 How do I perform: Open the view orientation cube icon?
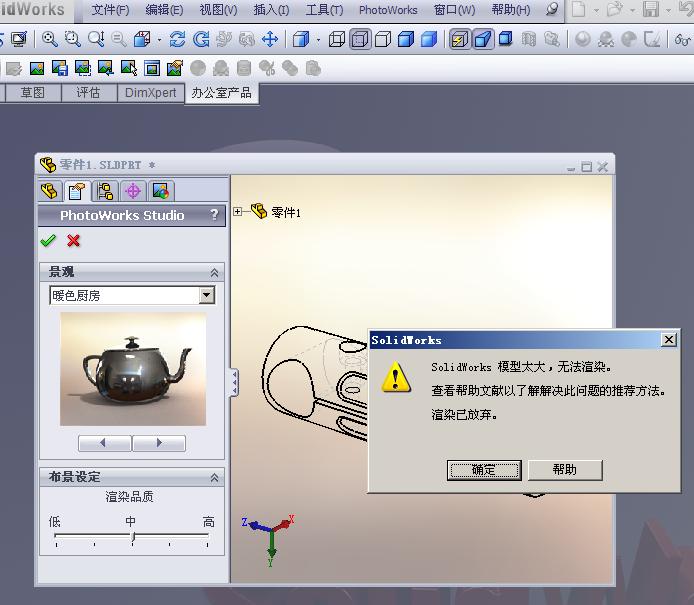301,39
